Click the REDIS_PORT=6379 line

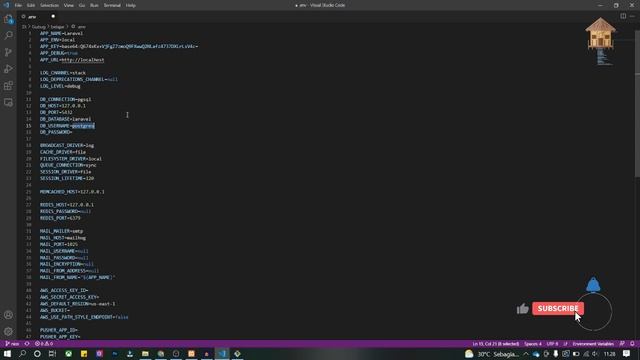(x=60, y=218)
